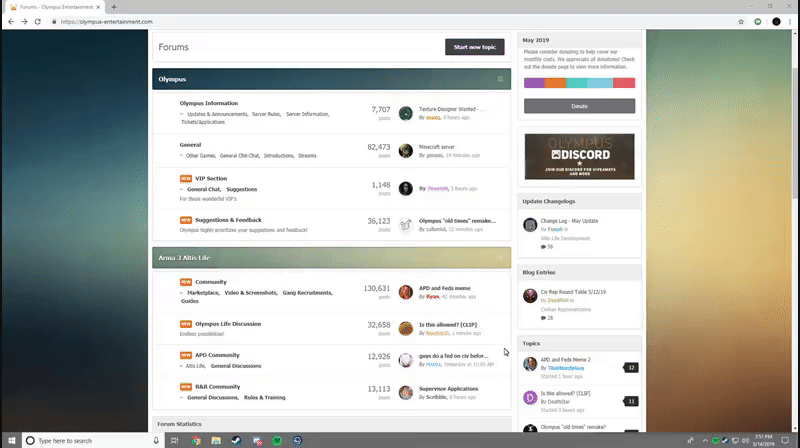Open the Texture Designer Wanted latest post
Image resolution: width=800 pixels, height=448 pixels.
click(452, 109)
